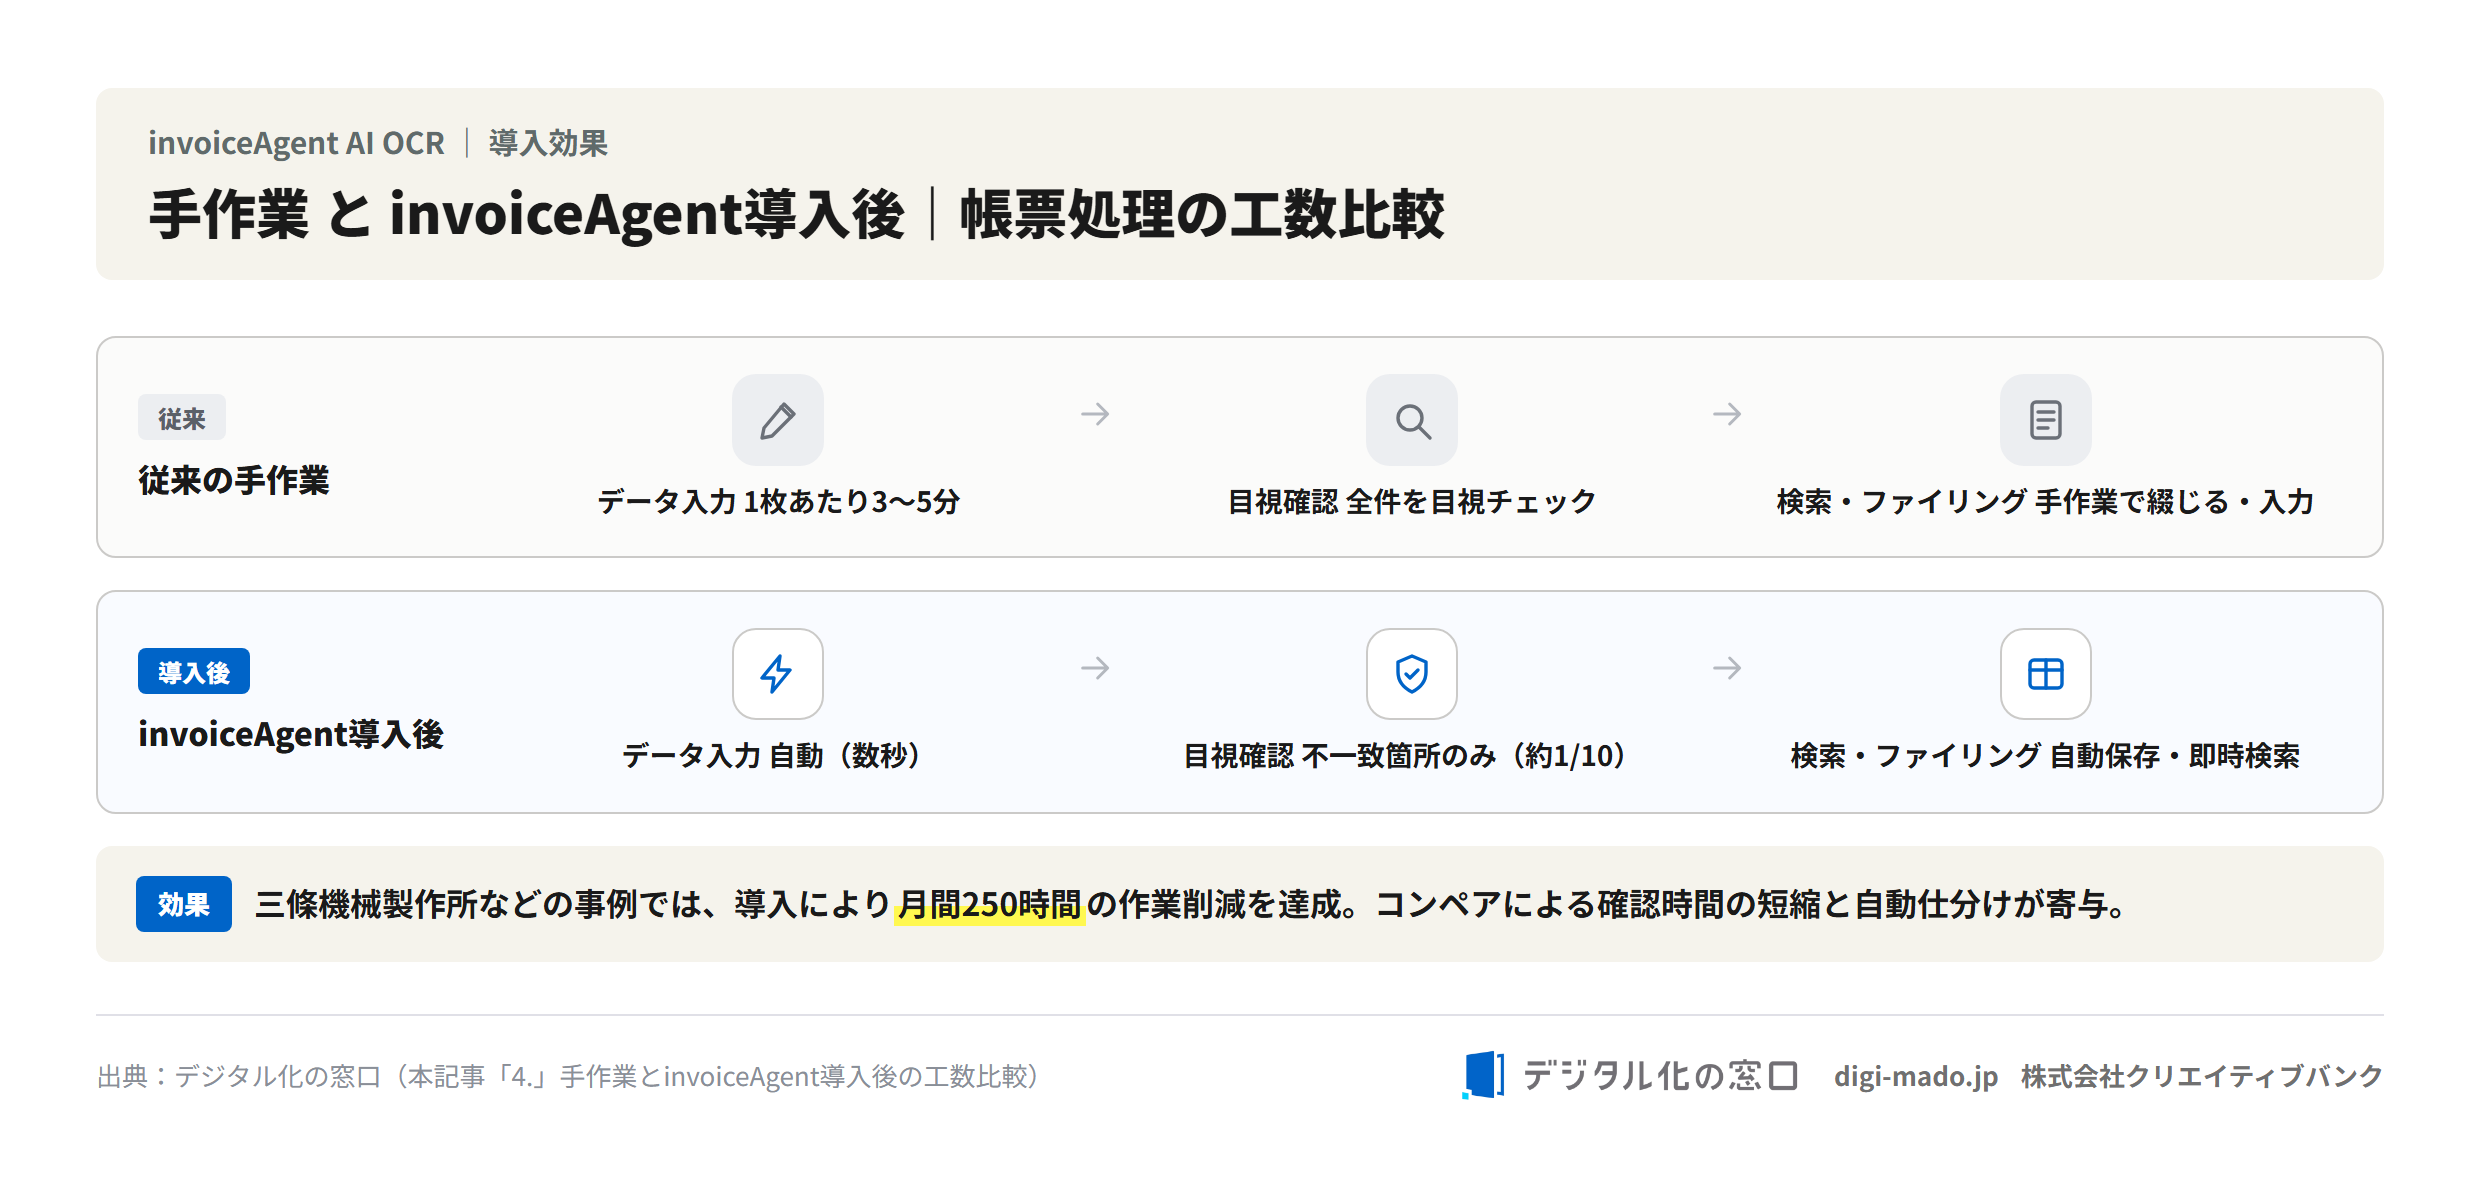The width and height of the screenshot is (2480, 1194).
Task: Click the lightning bolt auto-entry icon
Action: (x=777, y=674)
